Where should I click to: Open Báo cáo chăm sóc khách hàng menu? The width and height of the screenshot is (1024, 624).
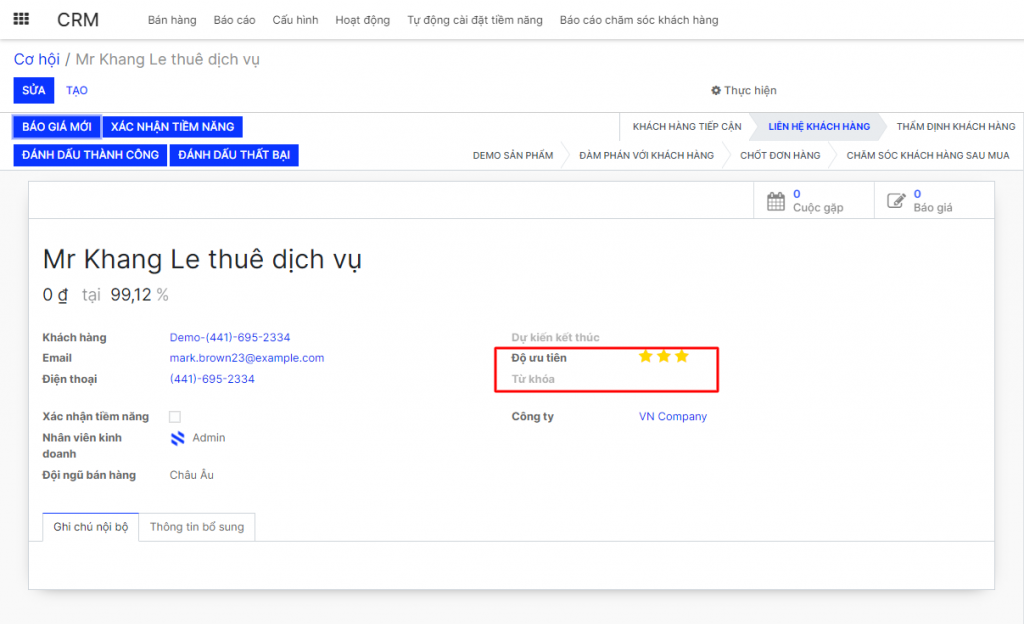click(x=639, y=20)
